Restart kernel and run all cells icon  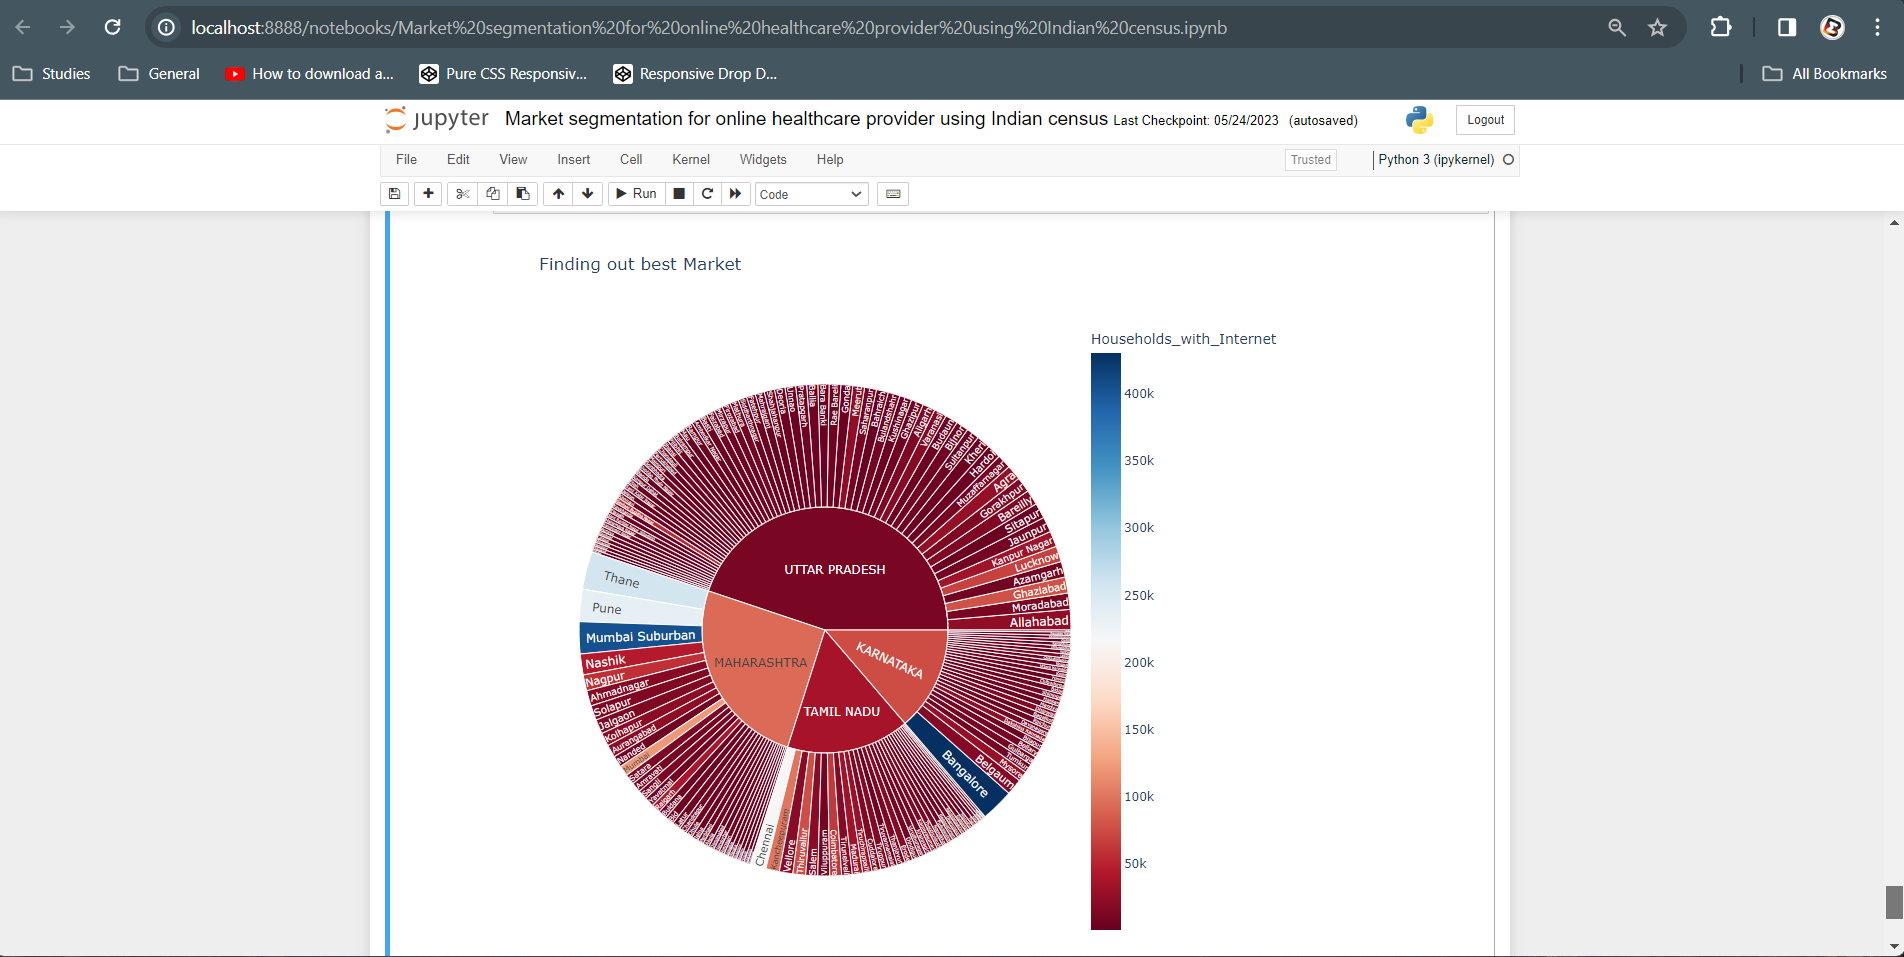(x=736, y=194)
